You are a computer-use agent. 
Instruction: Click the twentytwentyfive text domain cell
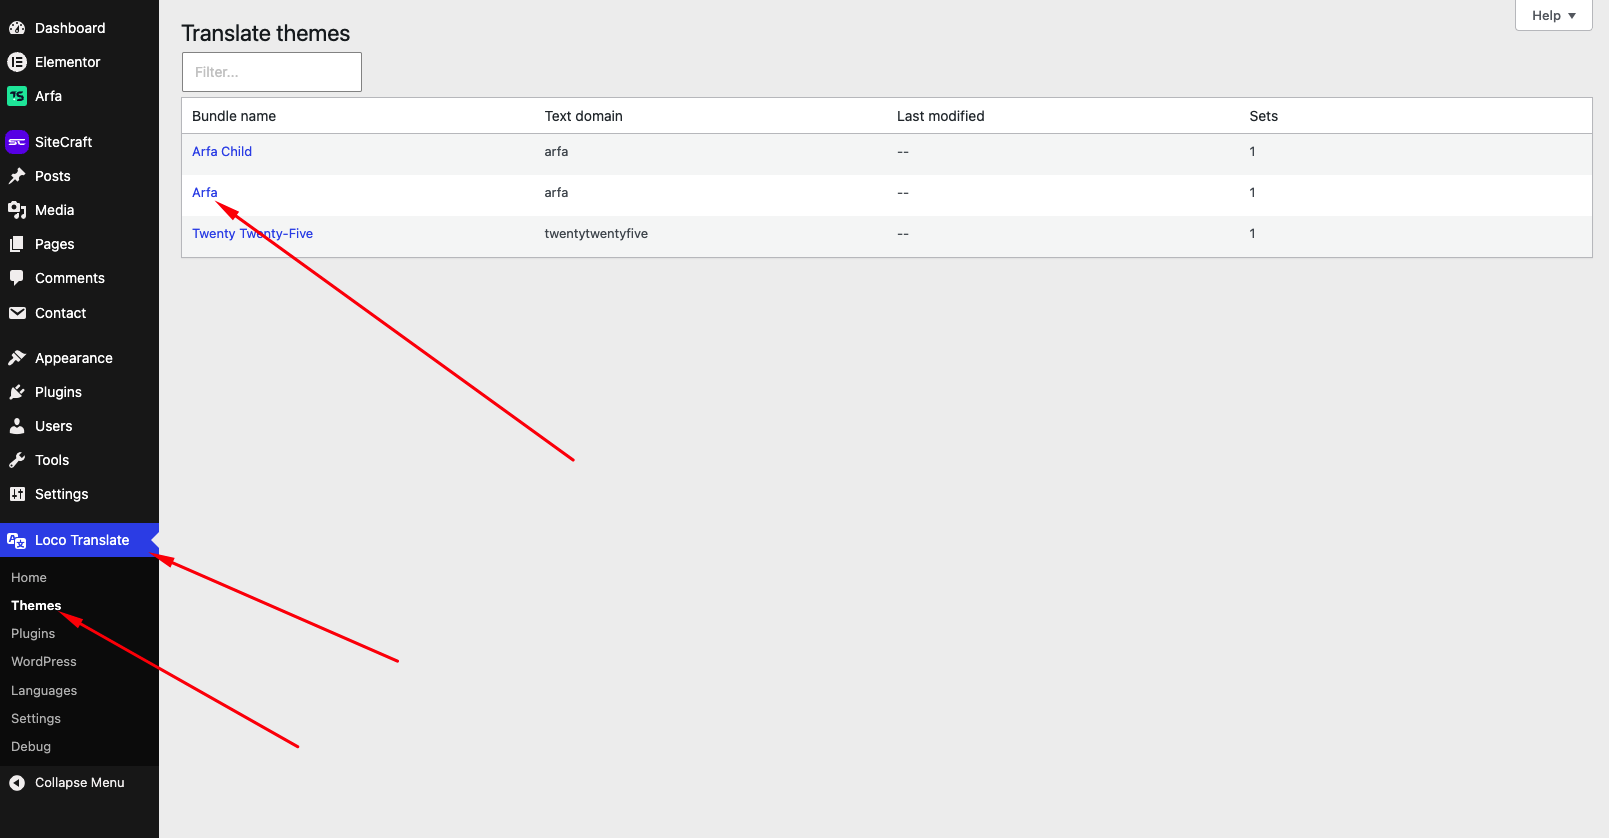pyautogui.click(x=596, y=234)
